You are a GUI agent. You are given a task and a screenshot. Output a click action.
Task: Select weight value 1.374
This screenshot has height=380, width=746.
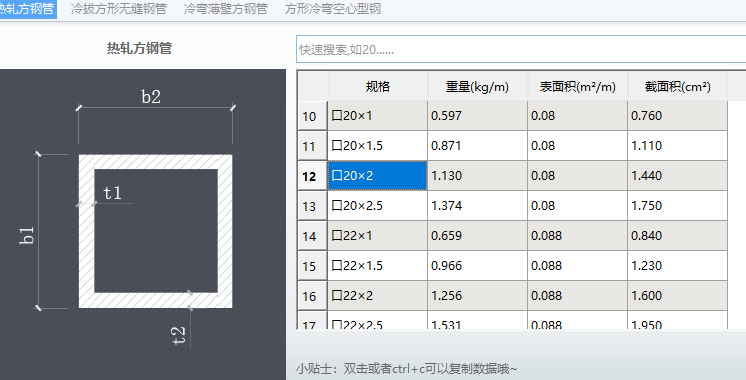point(478,205)
